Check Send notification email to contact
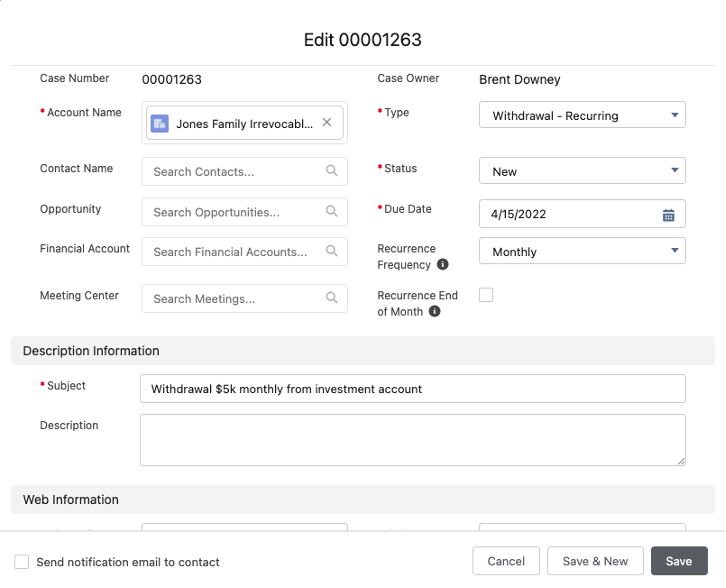The height and width of the screenshot is (588, 726). (22, 562)
